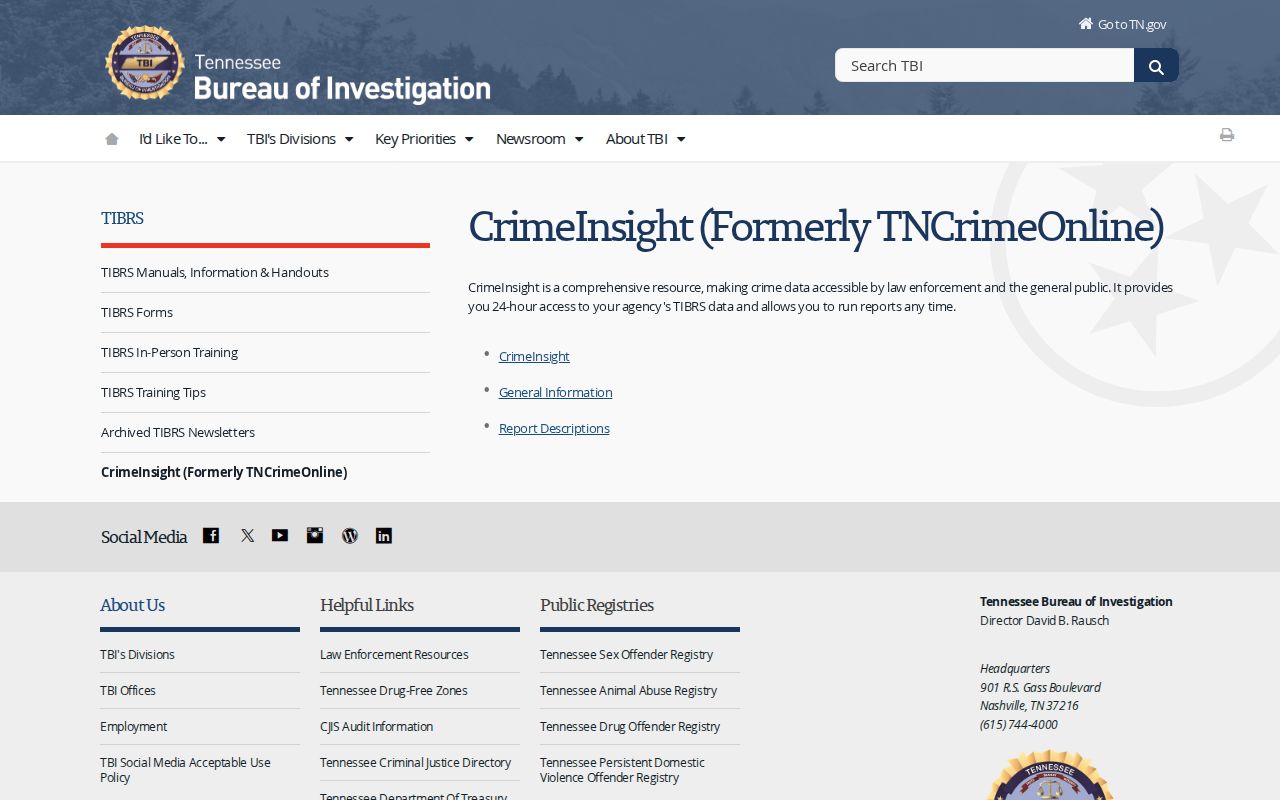The image size is (1280, 800).
Task: Click the TBI seal logo in header
Action: click(145, 63)
